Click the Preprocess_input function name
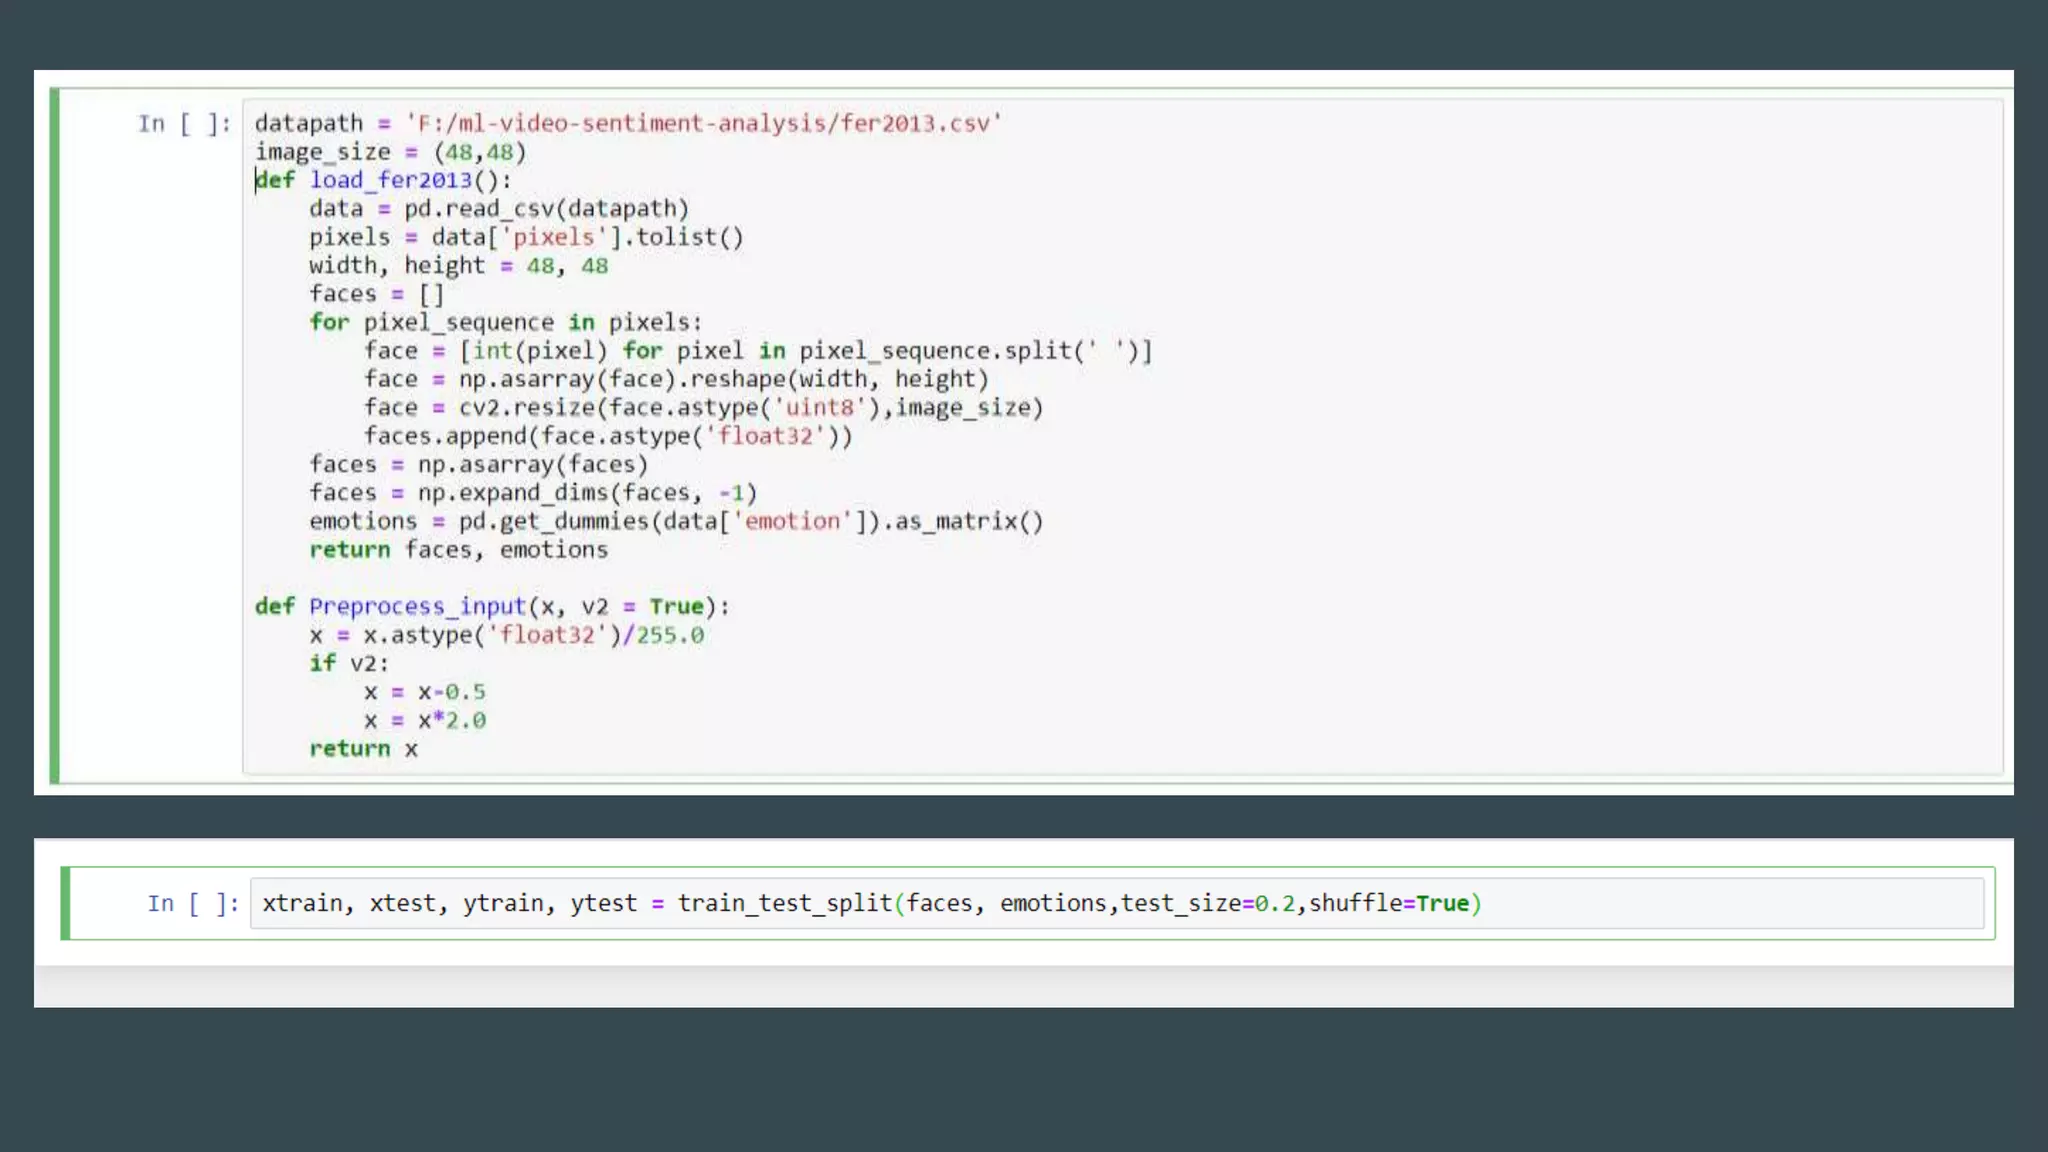The image size is (2048, 1152). click(x=417, y=607)
